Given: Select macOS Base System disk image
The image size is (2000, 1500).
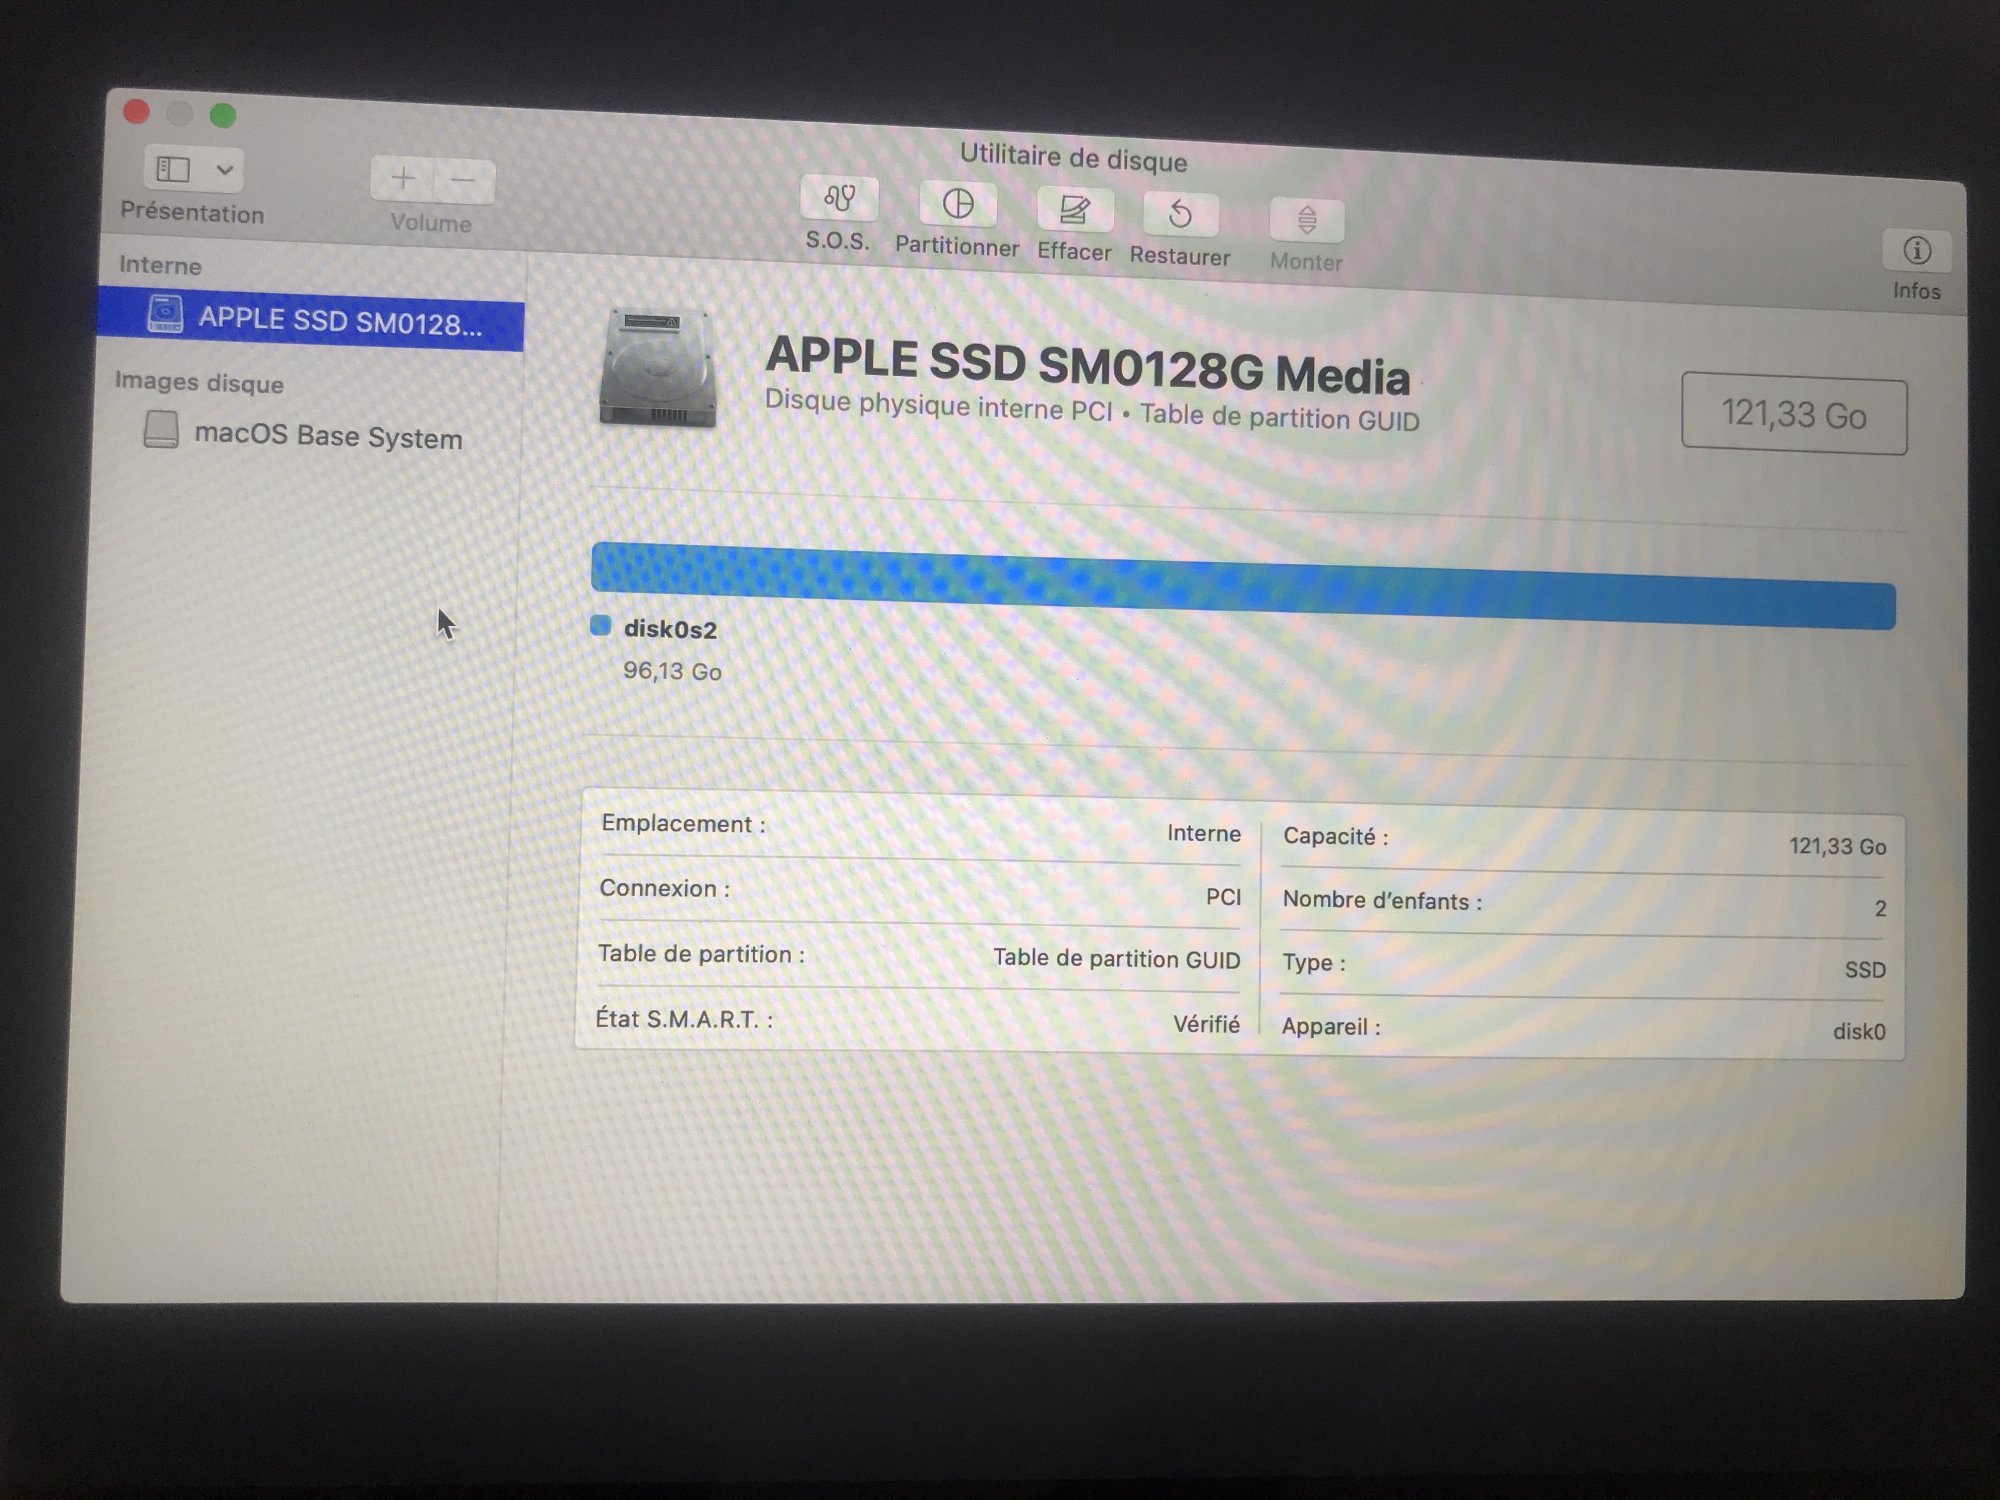Looking at the screenshot, I should pyautogui.click(x=328, y=436).
